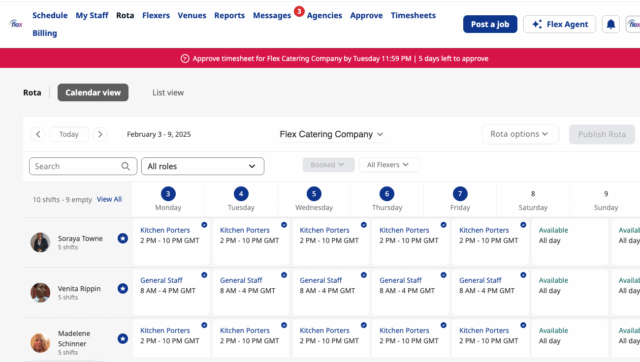Click the star badge next to Soraya Towne
Screen dimensions: 640x362
(x=123, y=238)
